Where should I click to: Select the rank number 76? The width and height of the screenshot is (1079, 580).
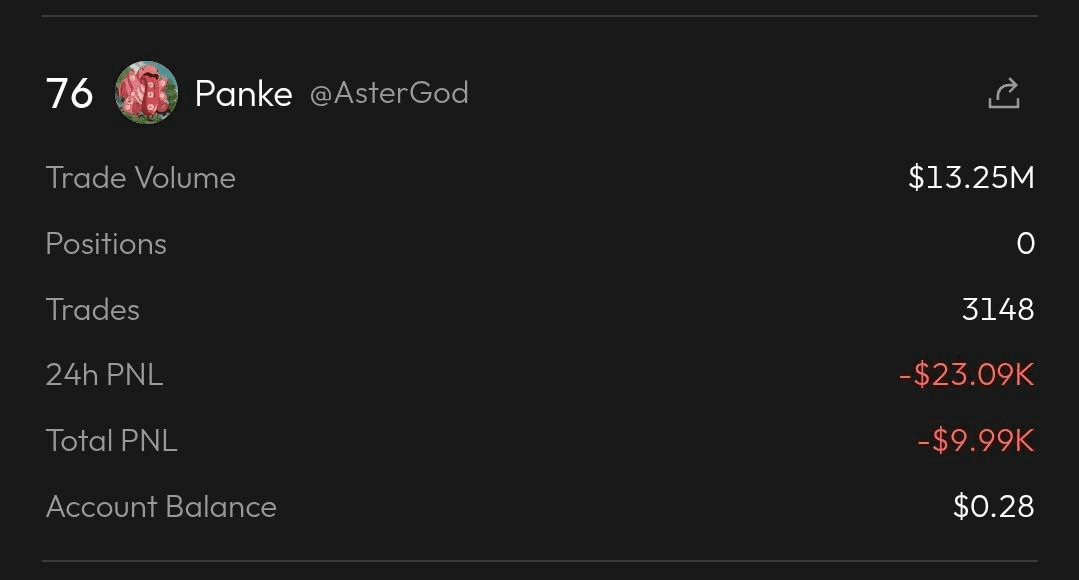70,94
